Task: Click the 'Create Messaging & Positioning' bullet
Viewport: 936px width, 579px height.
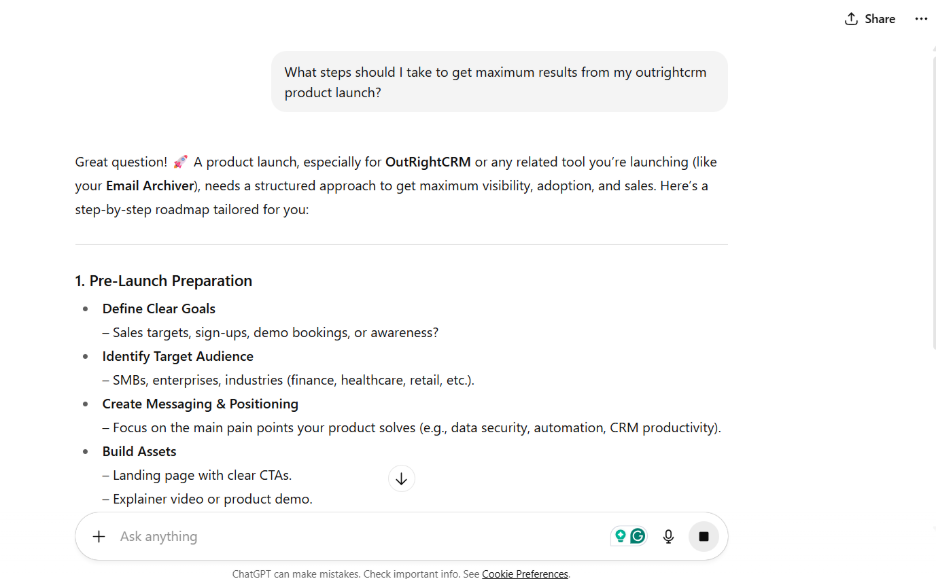Action: [x=200, y=404]
